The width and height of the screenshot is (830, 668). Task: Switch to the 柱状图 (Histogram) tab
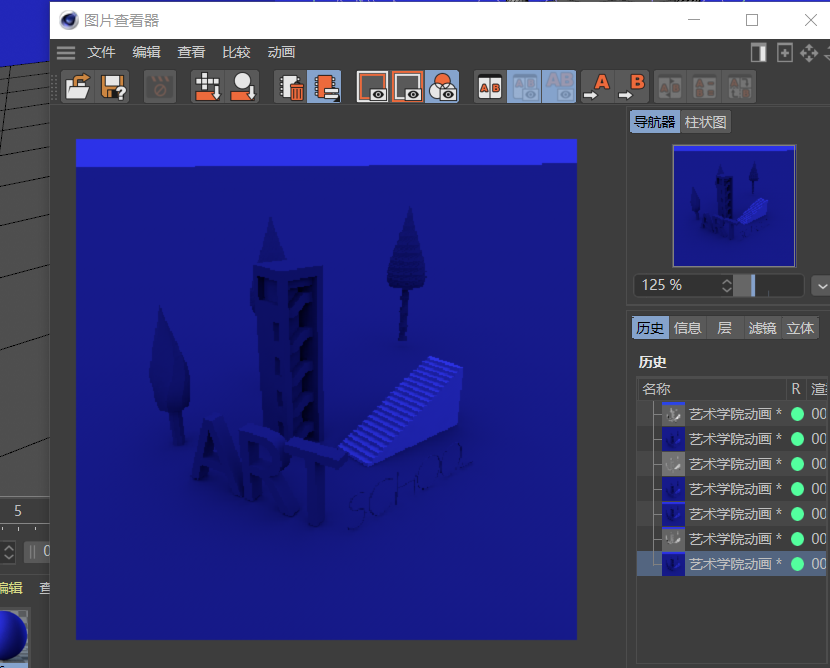click(706, 122)
